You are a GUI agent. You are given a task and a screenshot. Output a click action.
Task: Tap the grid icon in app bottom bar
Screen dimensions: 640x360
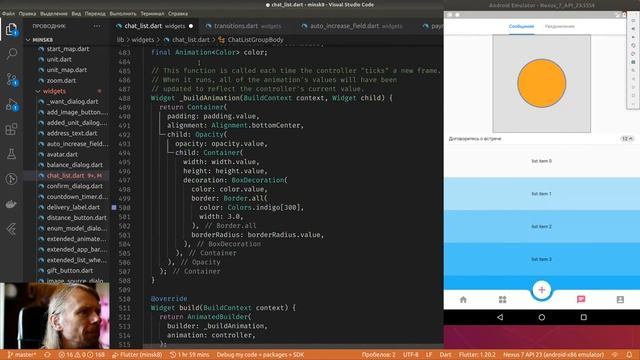tap(502, 300)
